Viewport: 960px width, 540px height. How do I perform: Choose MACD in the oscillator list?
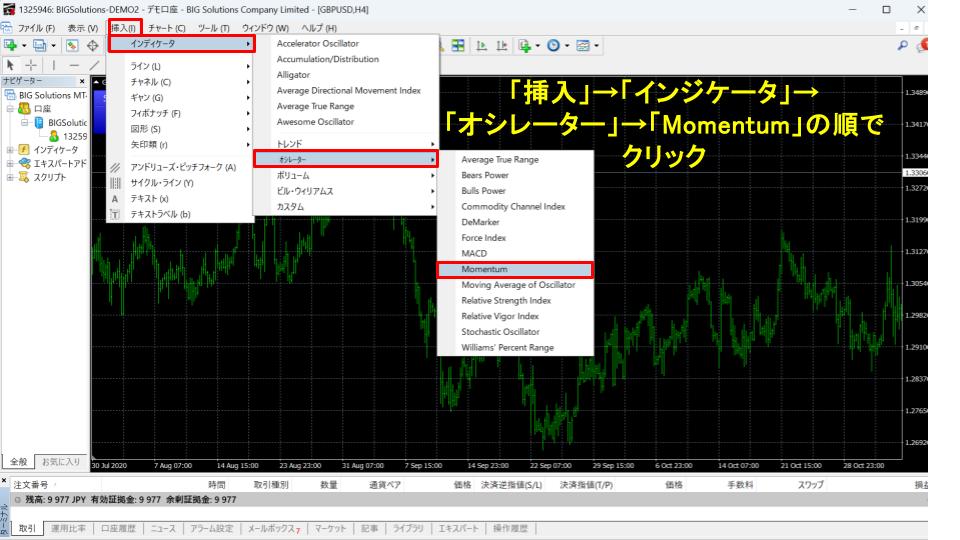(x=474, y=254)
